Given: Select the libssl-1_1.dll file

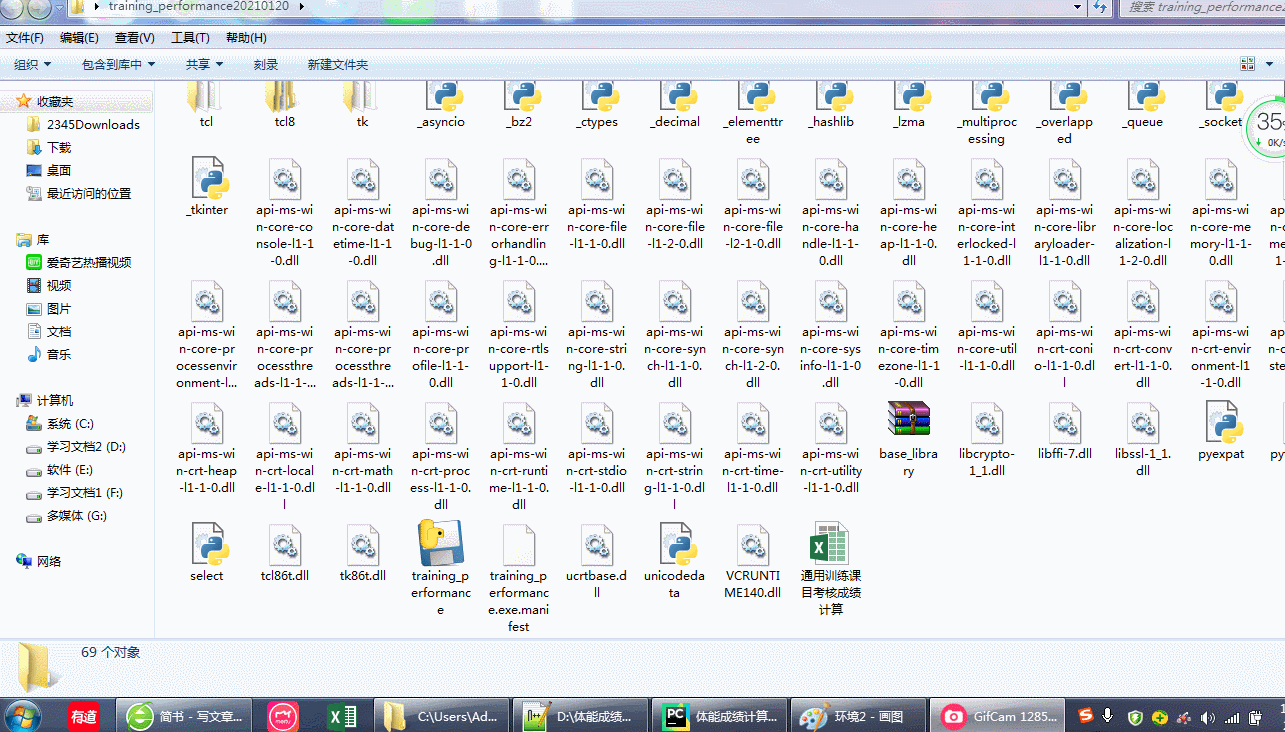Looking at the screenshot, I should [x=1143, y=439].
